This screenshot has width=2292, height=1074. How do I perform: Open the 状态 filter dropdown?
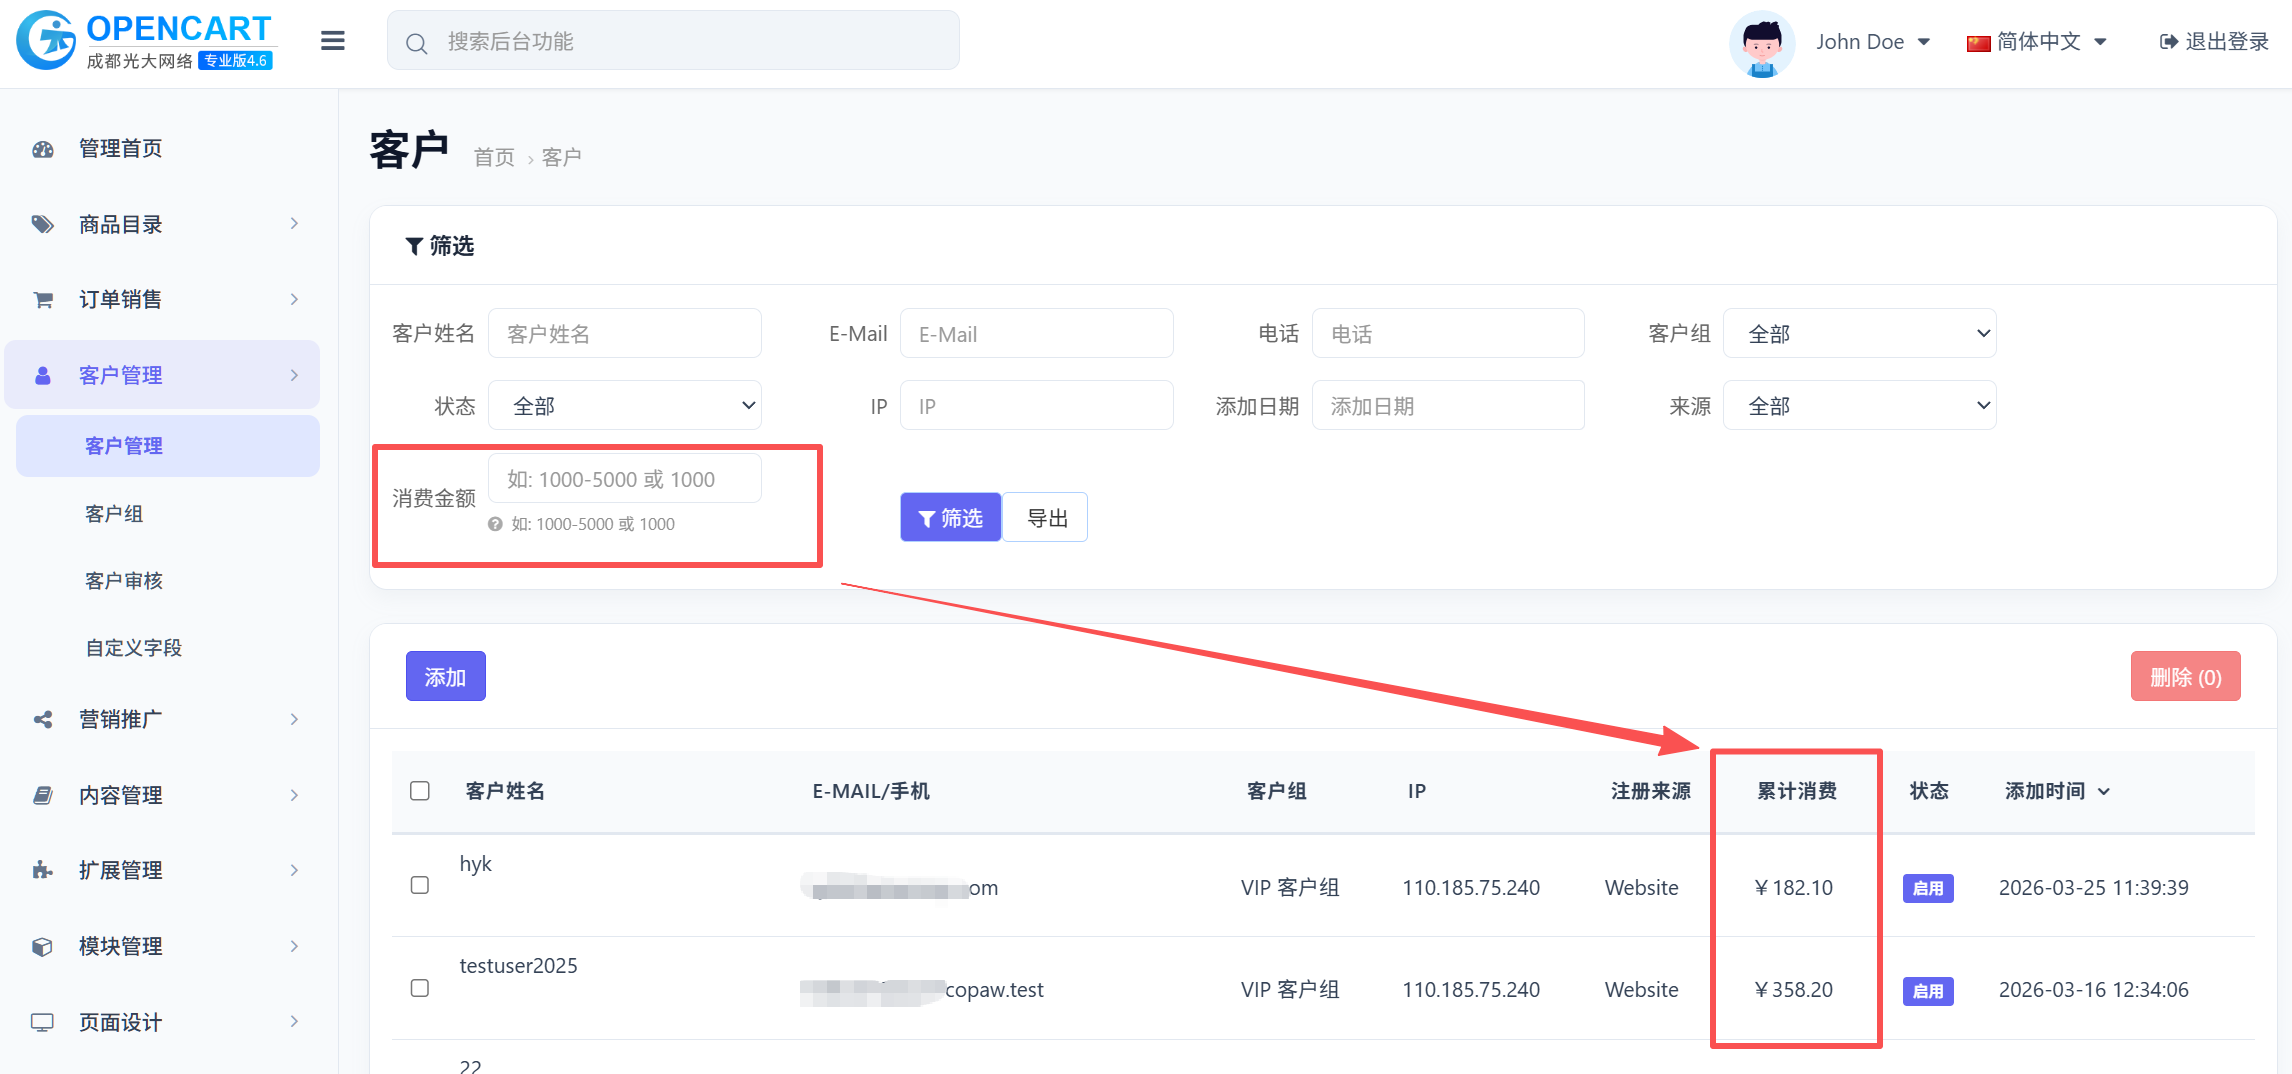pos(624,406)
